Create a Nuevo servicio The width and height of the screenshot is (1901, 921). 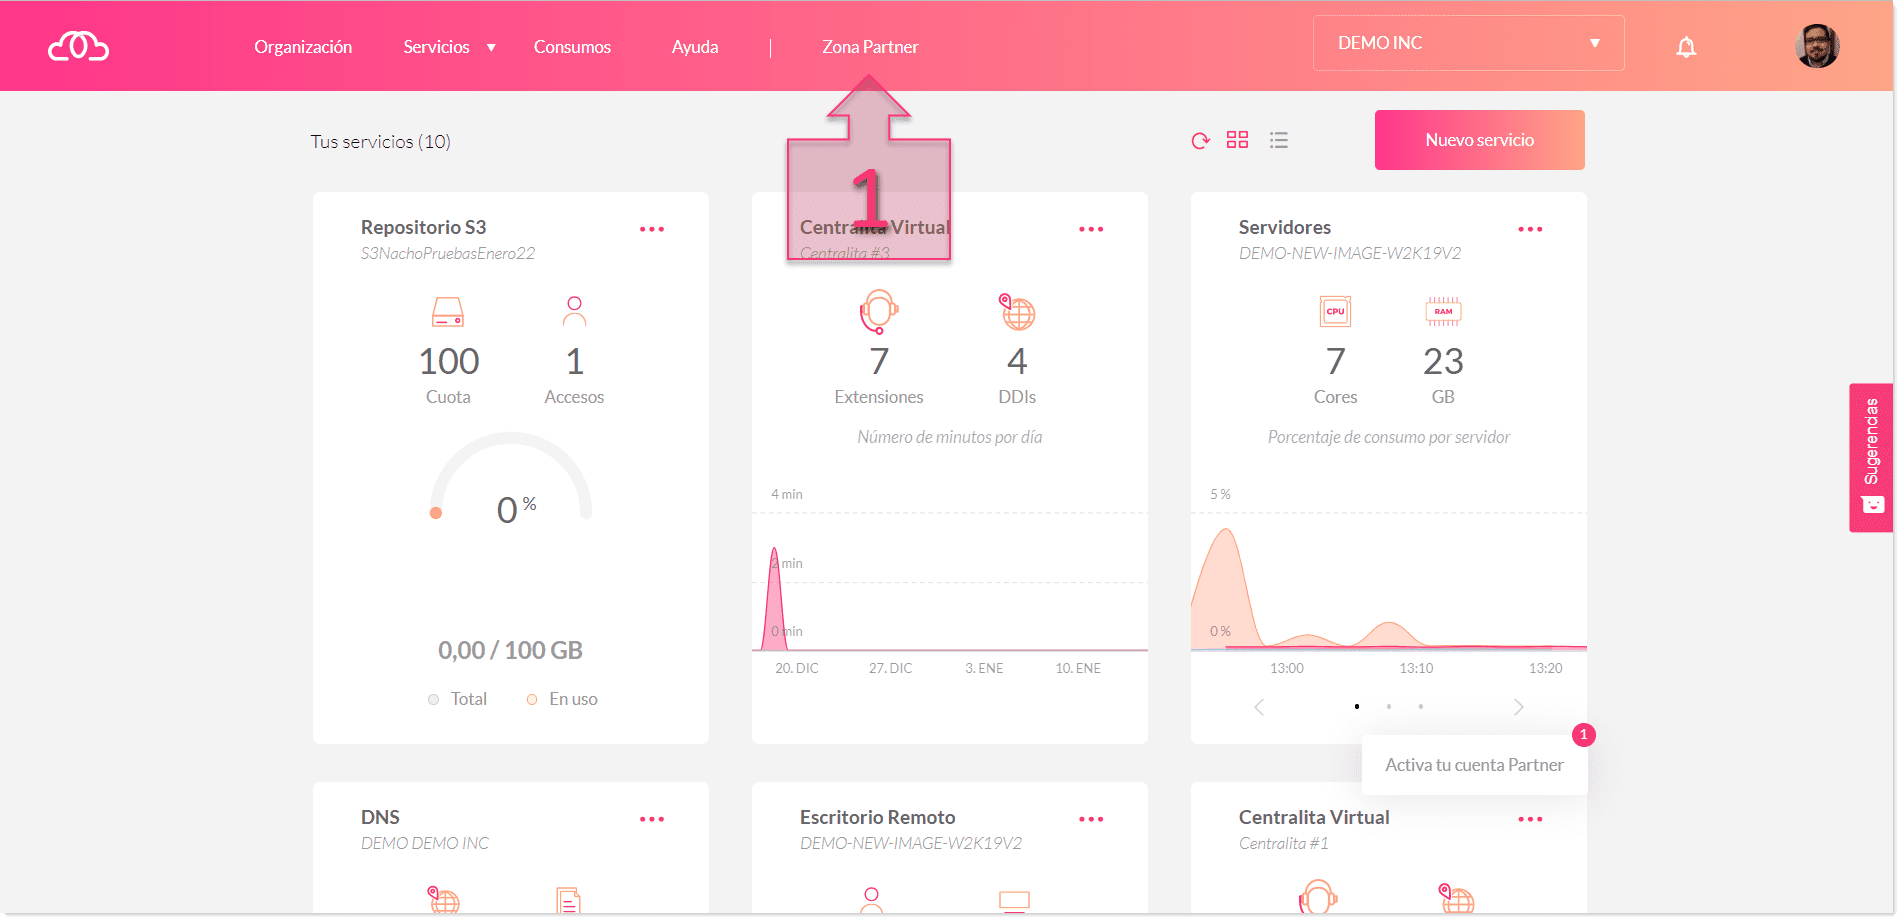pos(1479,140)
